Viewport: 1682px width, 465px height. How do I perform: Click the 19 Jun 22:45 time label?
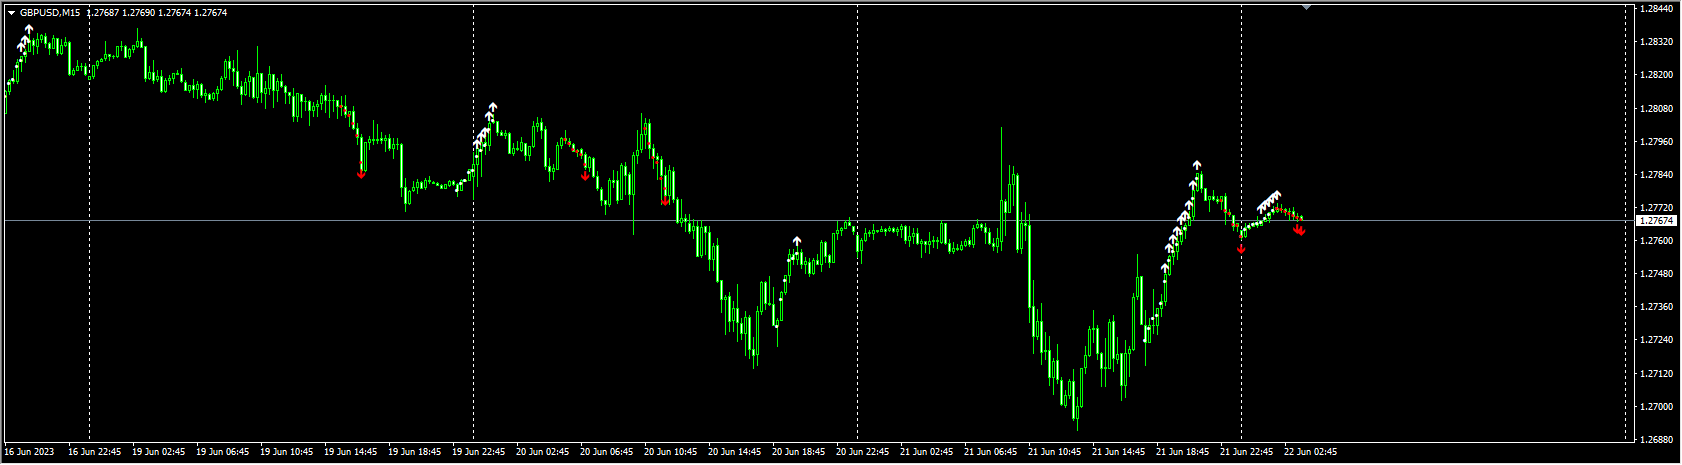(478, 452)
